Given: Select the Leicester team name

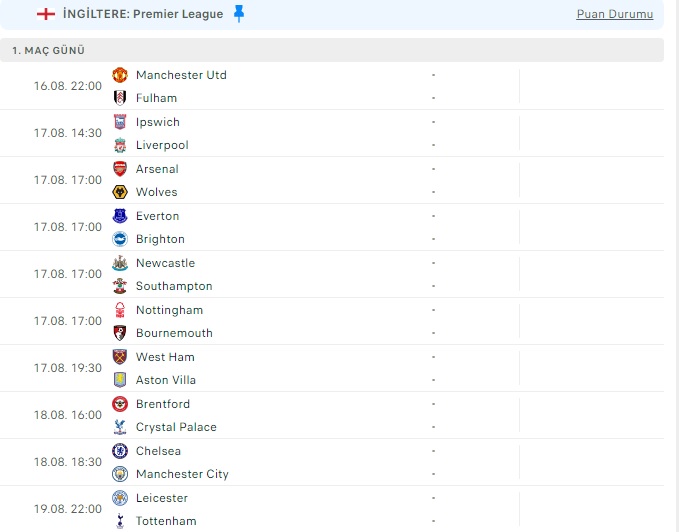Looking at the screenshot, I should click(x=162, y=498).
